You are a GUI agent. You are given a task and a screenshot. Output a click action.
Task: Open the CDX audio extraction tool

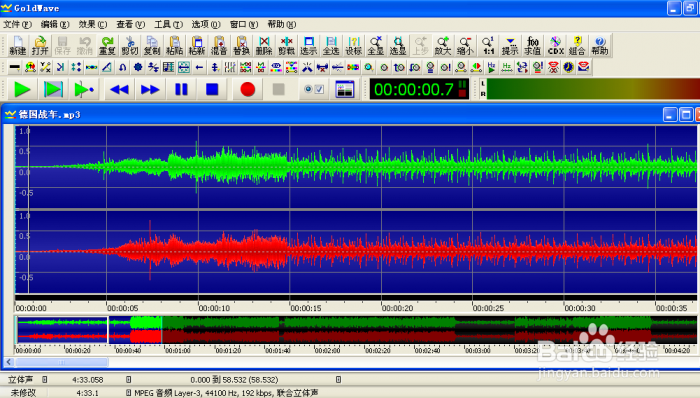pos(555,46)
